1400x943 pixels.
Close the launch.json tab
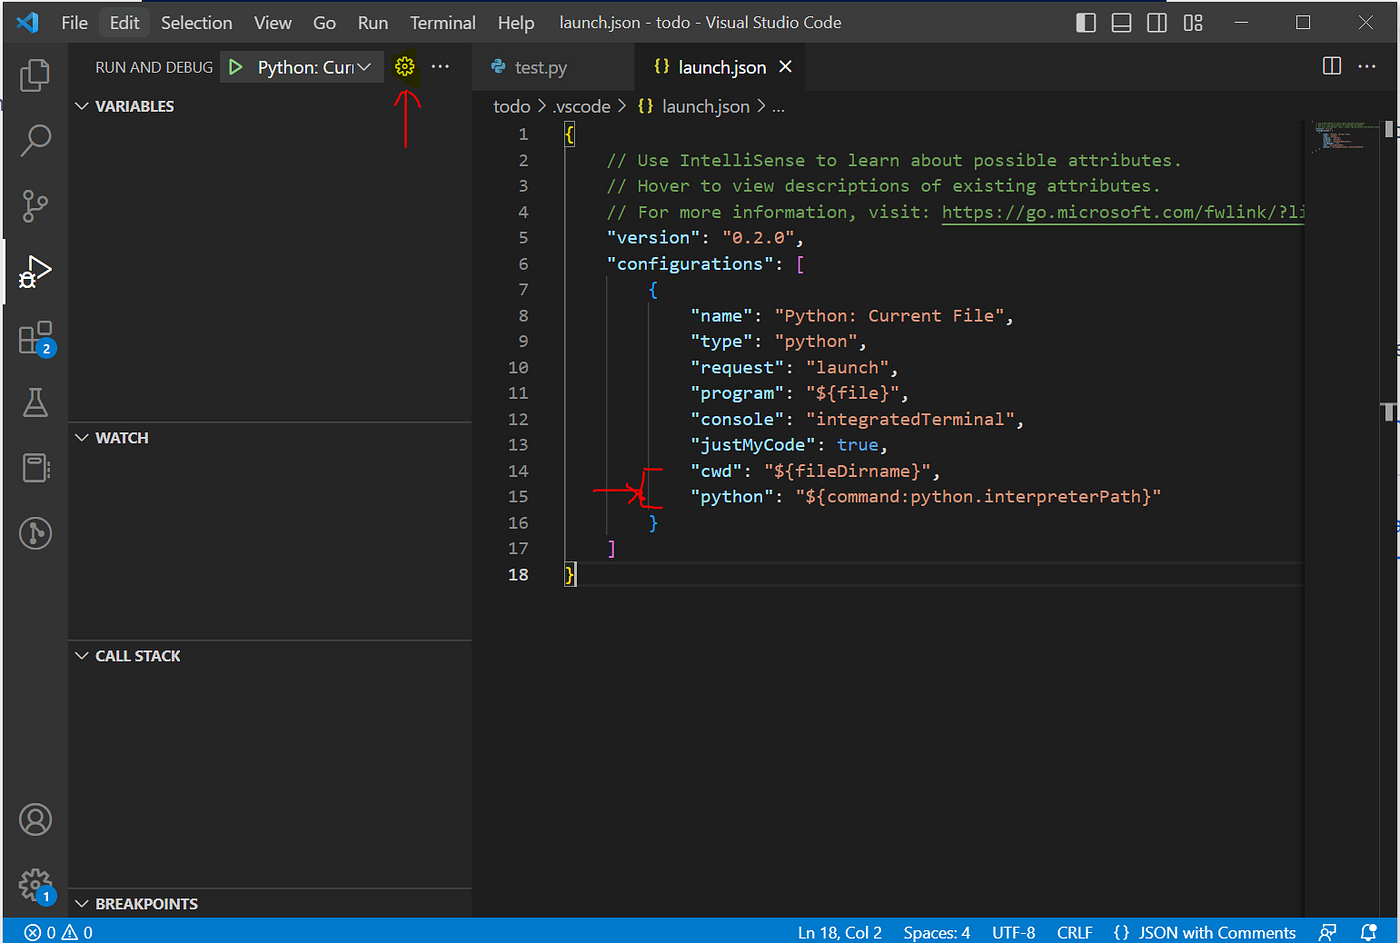(785, 66)
